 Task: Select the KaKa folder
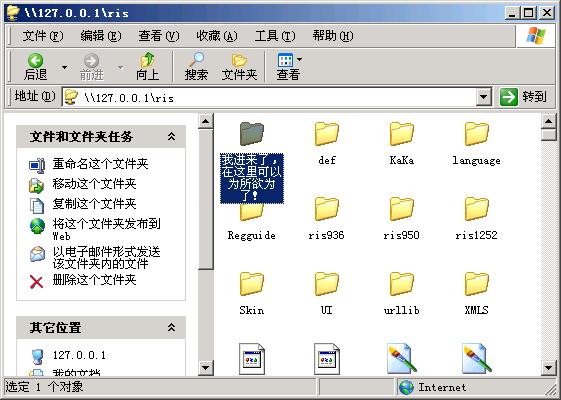point(401,142)
